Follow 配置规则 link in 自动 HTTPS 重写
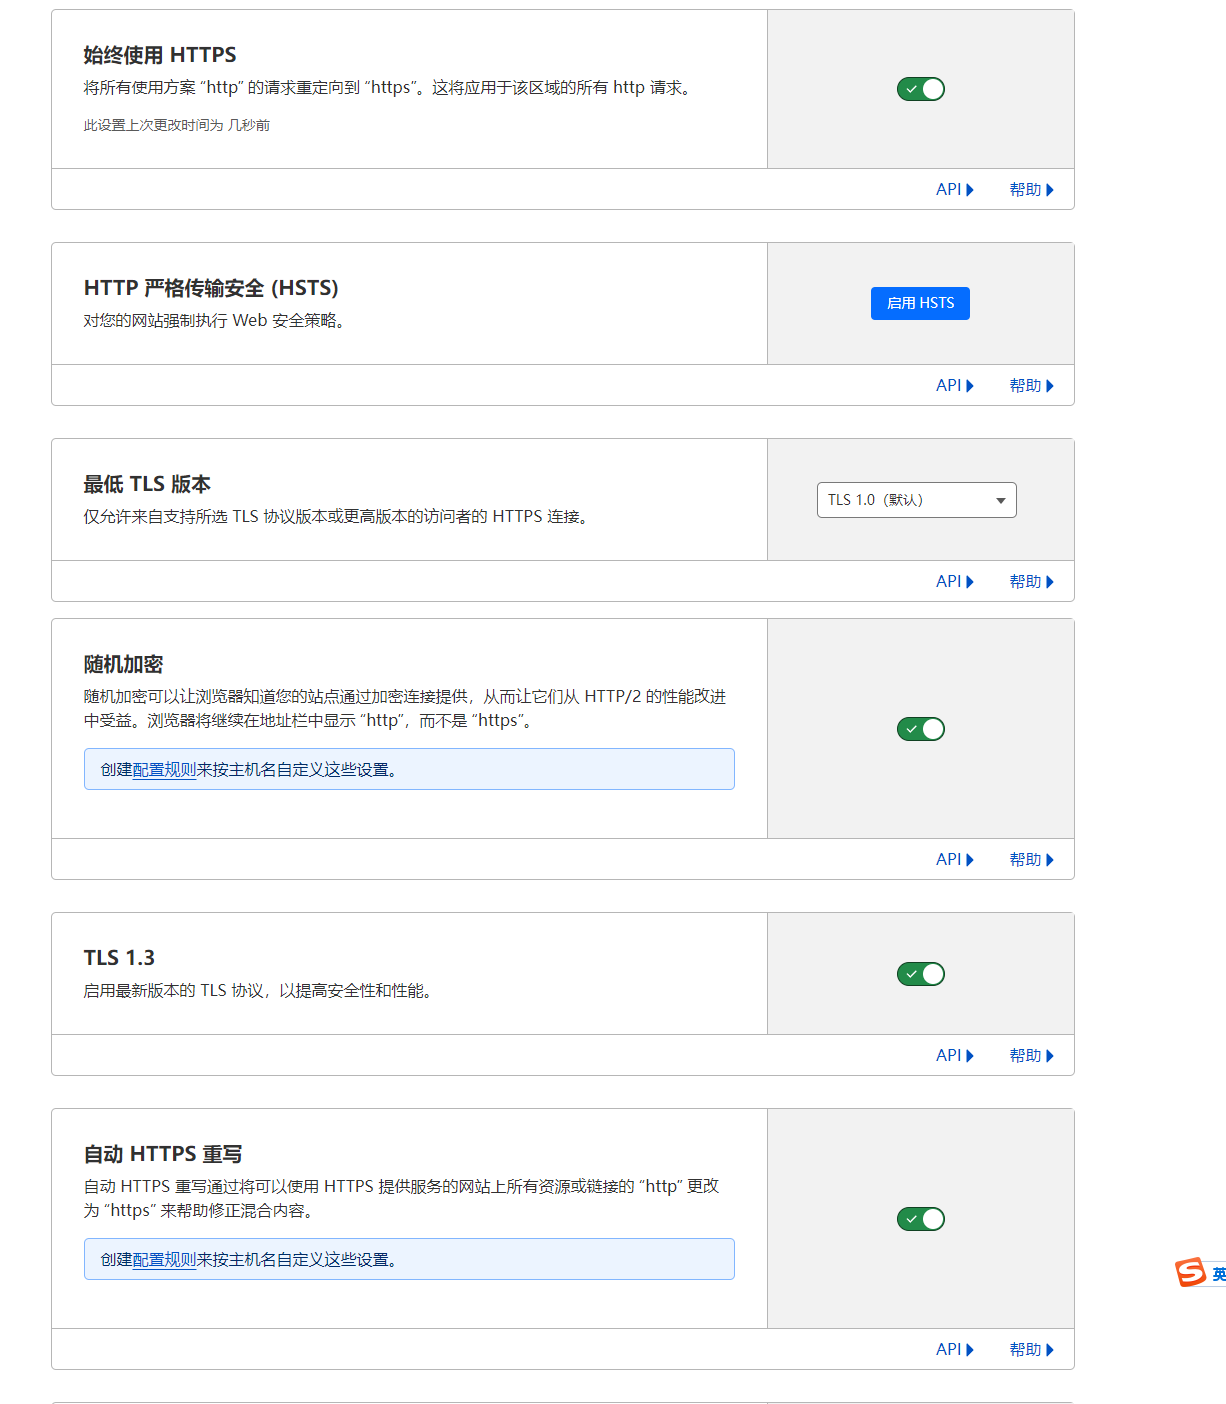The height and width of the screenshot is (1404, 1226). (x=164, y=1260)
